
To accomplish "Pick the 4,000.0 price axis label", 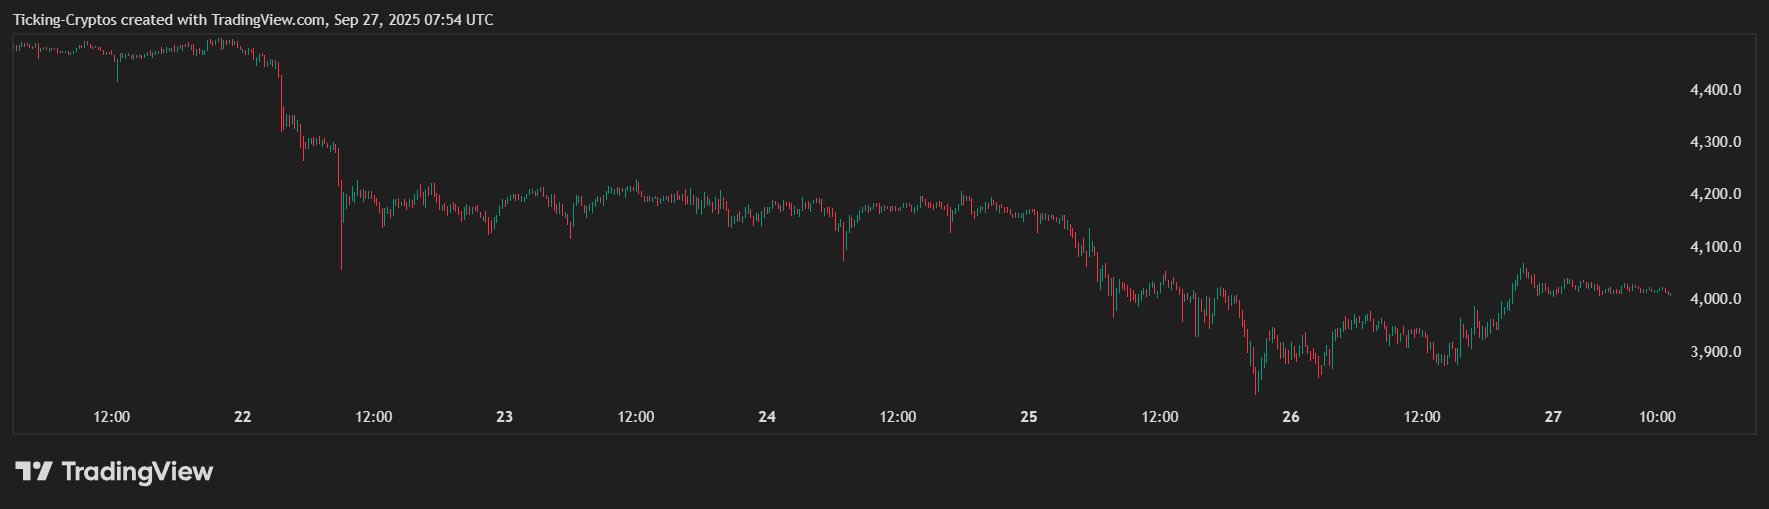I will [x=1715, y=299].
